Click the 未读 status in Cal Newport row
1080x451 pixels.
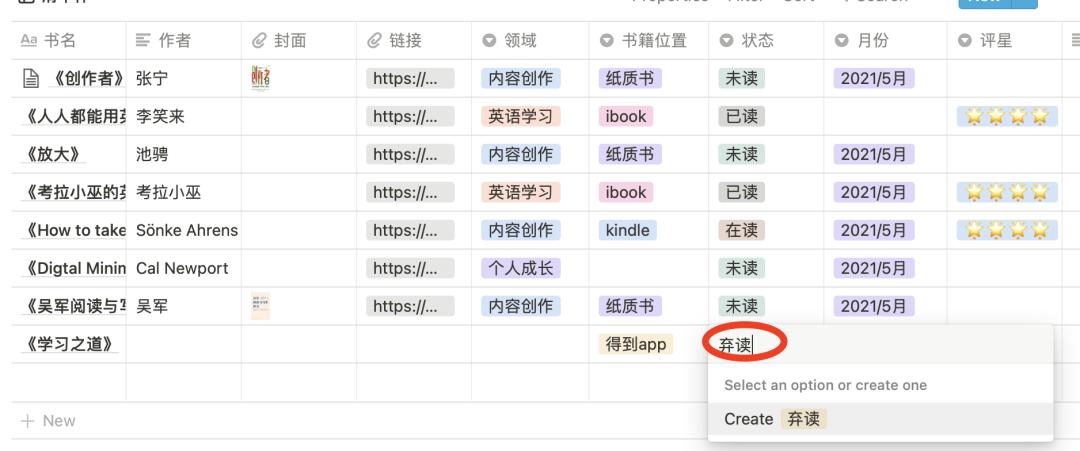coord(742,268)
